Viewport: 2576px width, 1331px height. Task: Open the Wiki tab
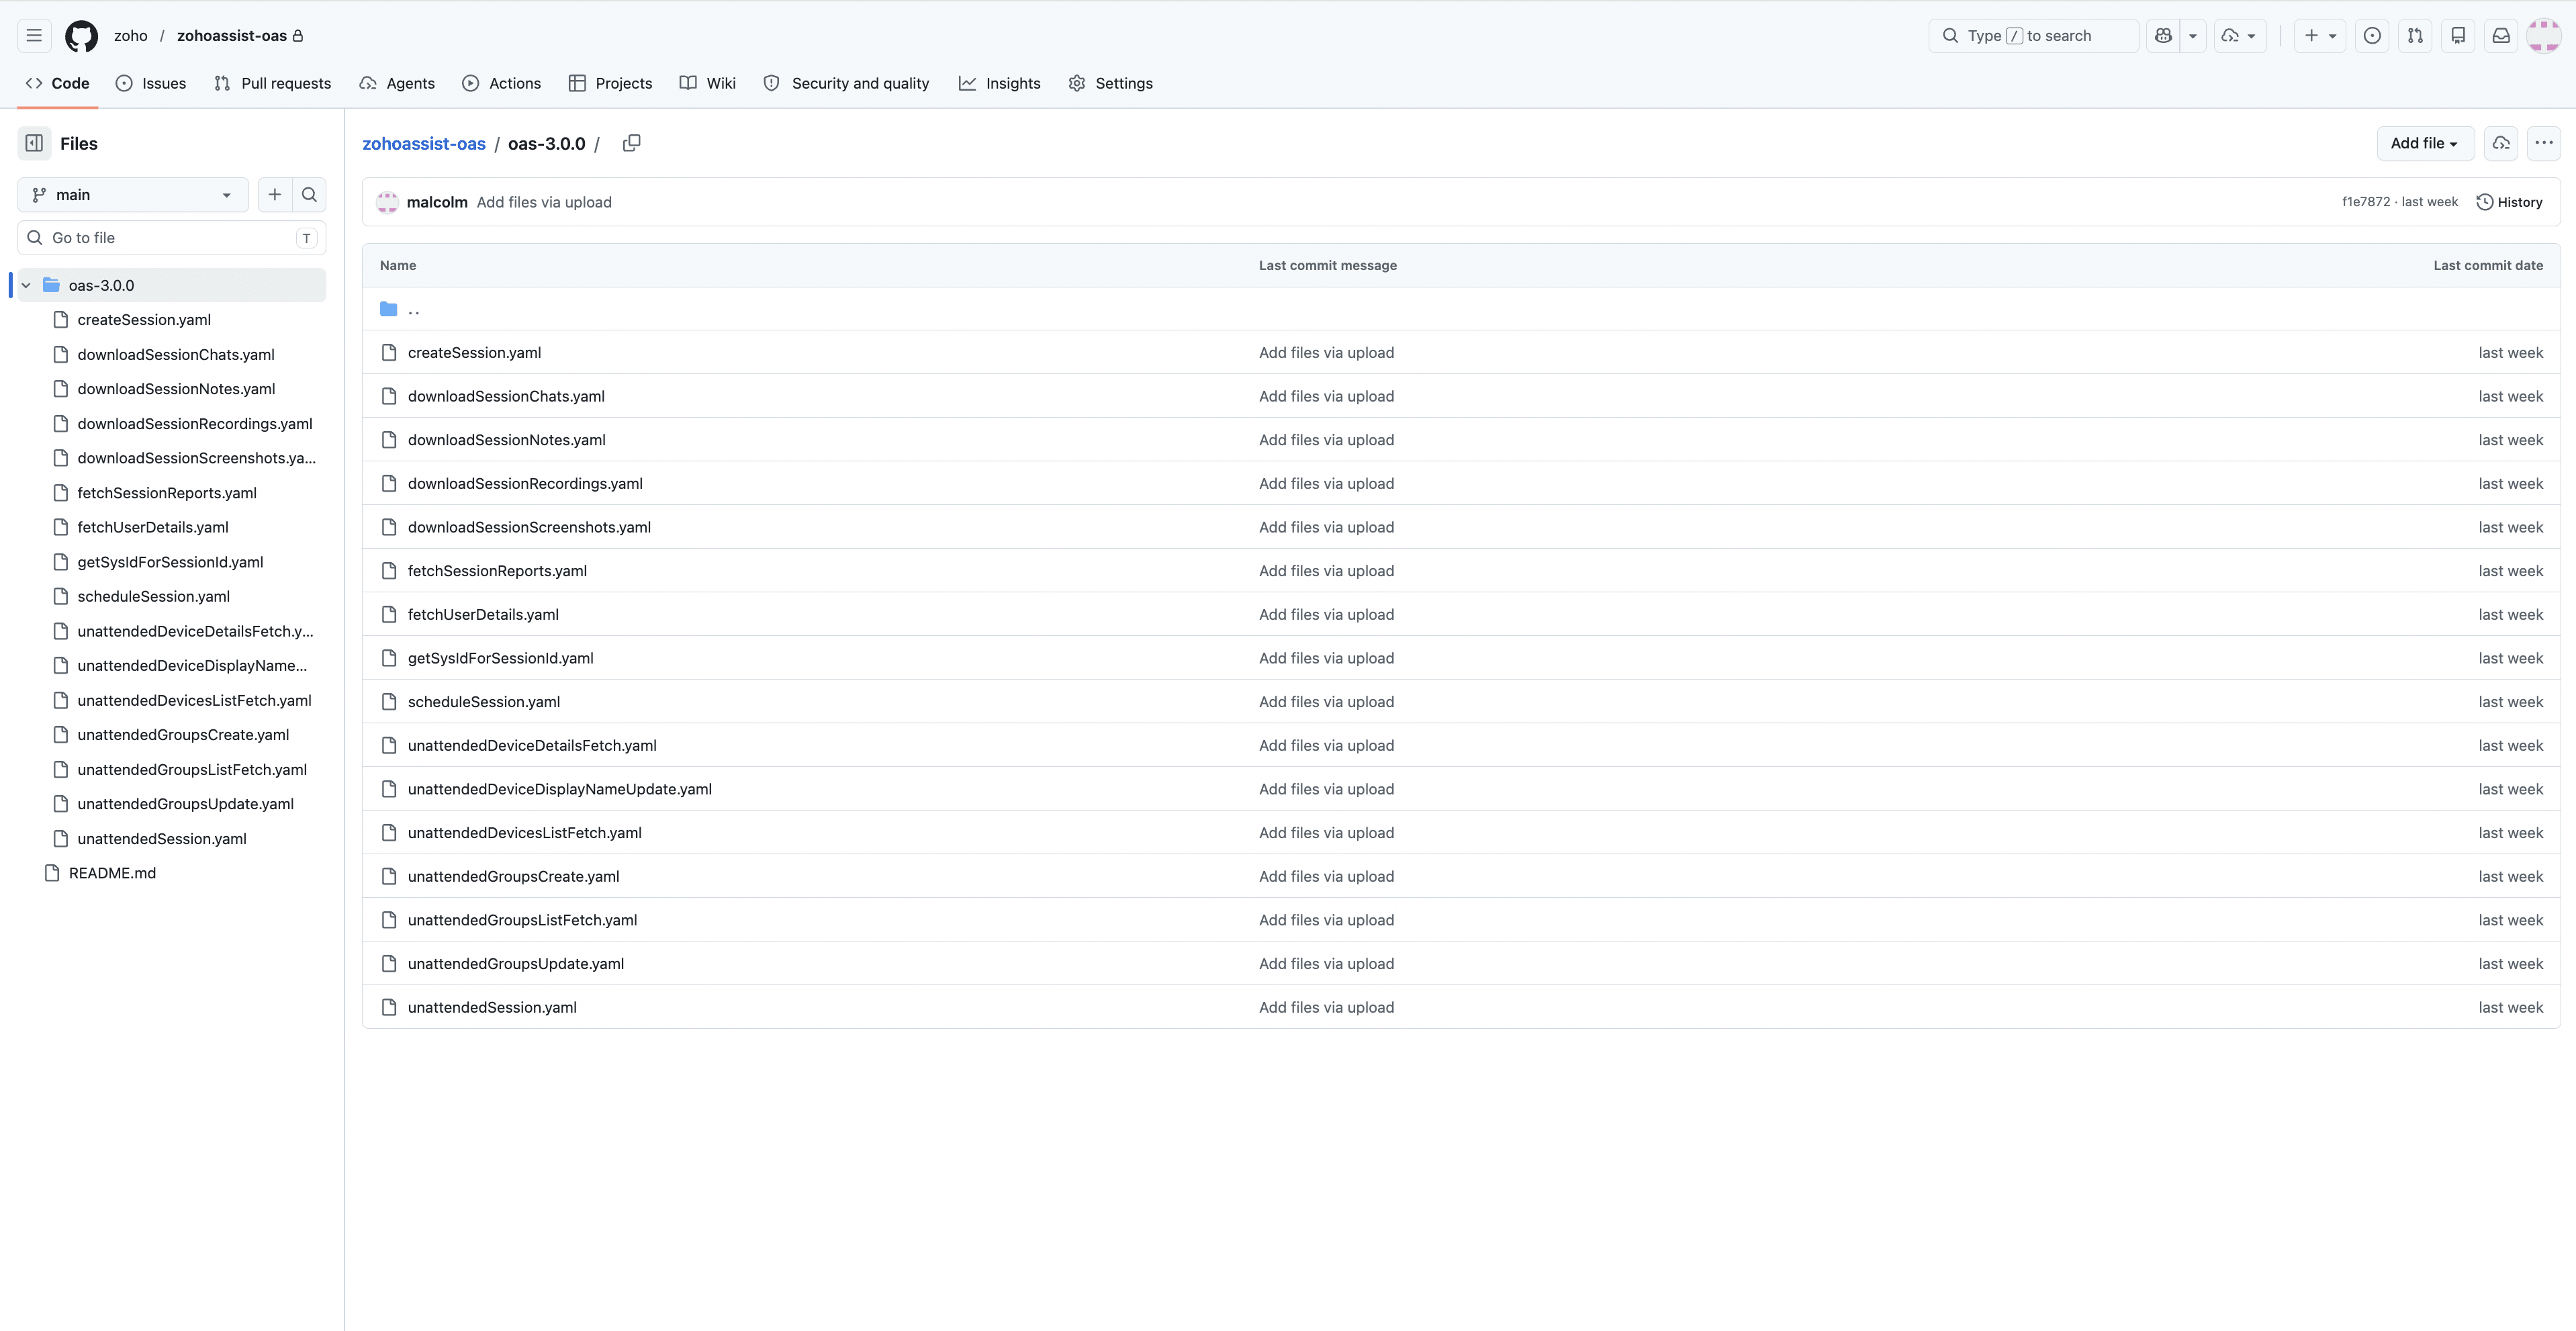tap(707, 83)
